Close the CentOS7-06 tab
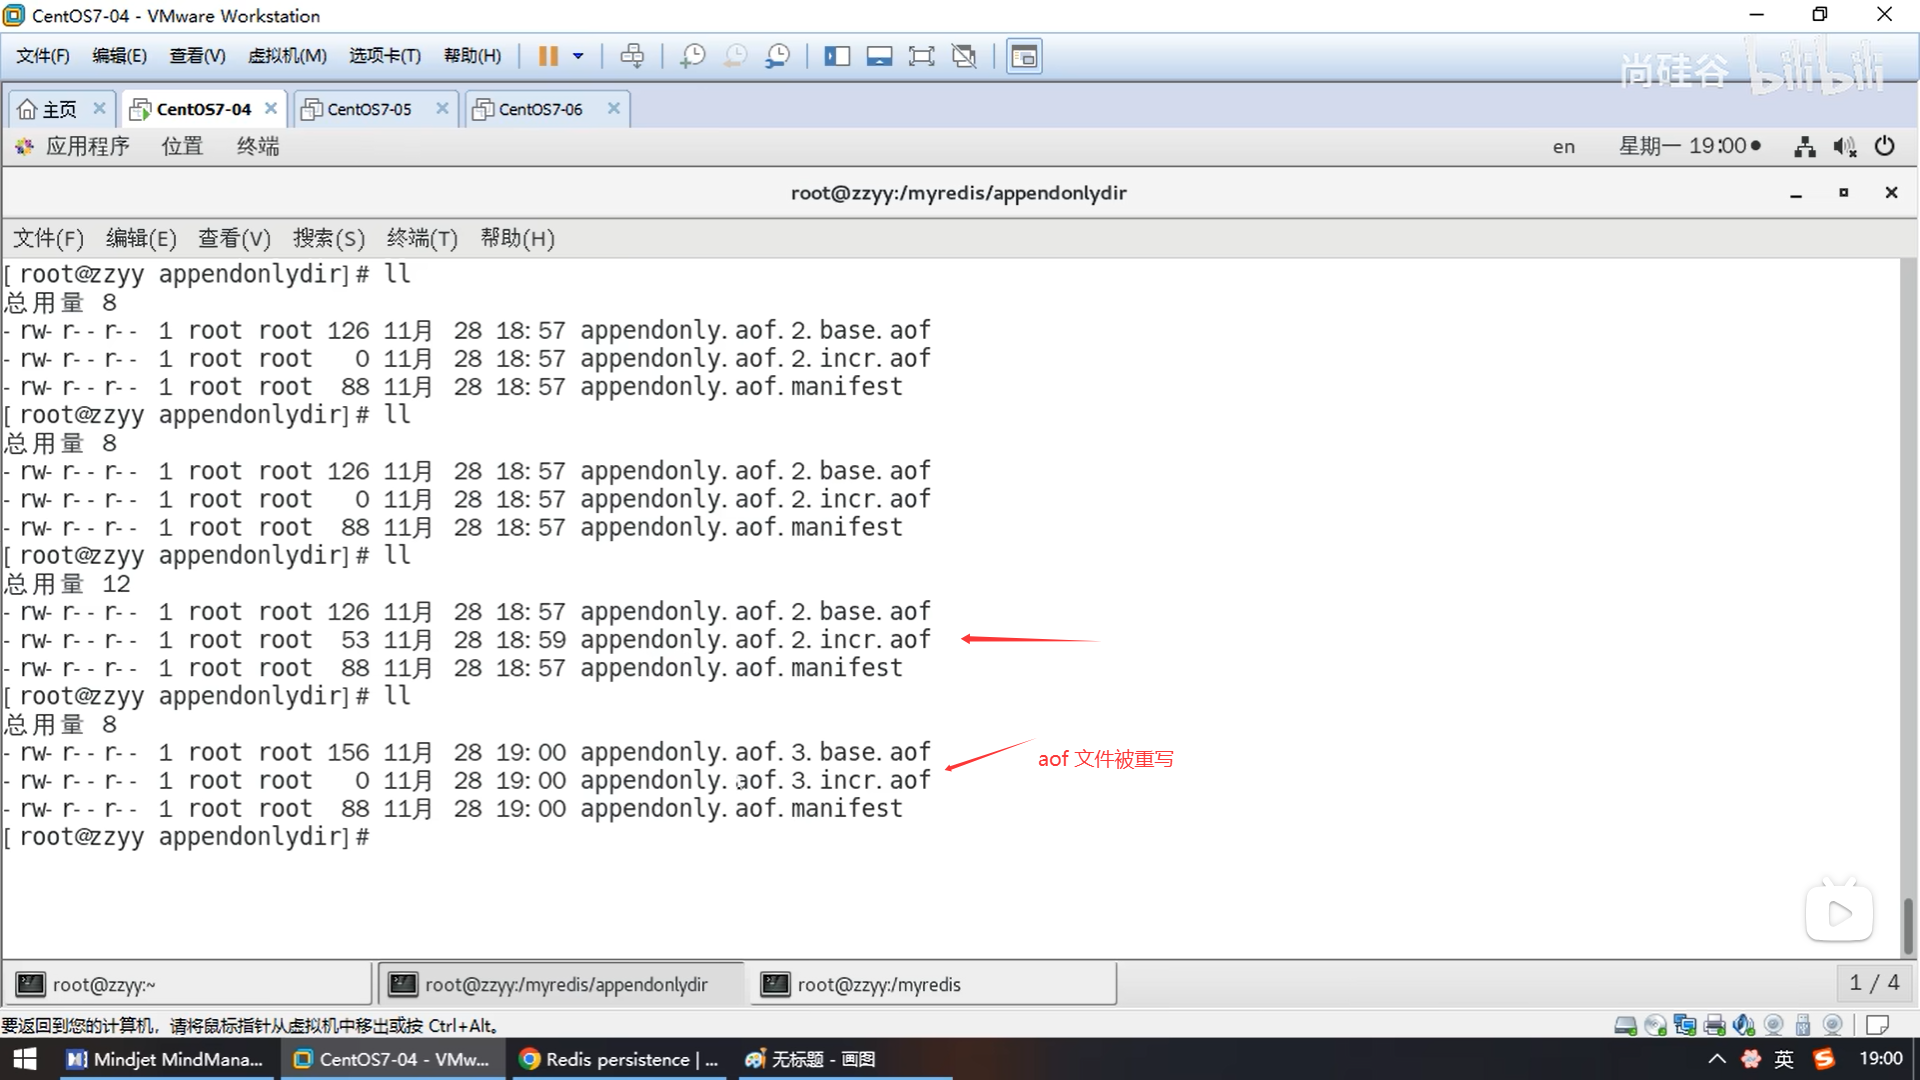Screen dimensions: 1920x1080 pyautogui.click(x=614, y=108)
